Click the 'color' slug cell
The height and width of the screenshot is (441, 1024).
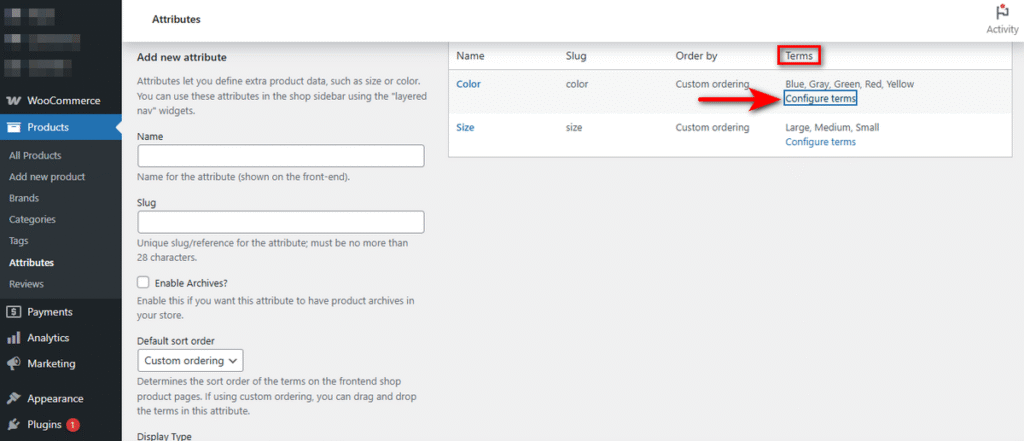coord(577,84)
